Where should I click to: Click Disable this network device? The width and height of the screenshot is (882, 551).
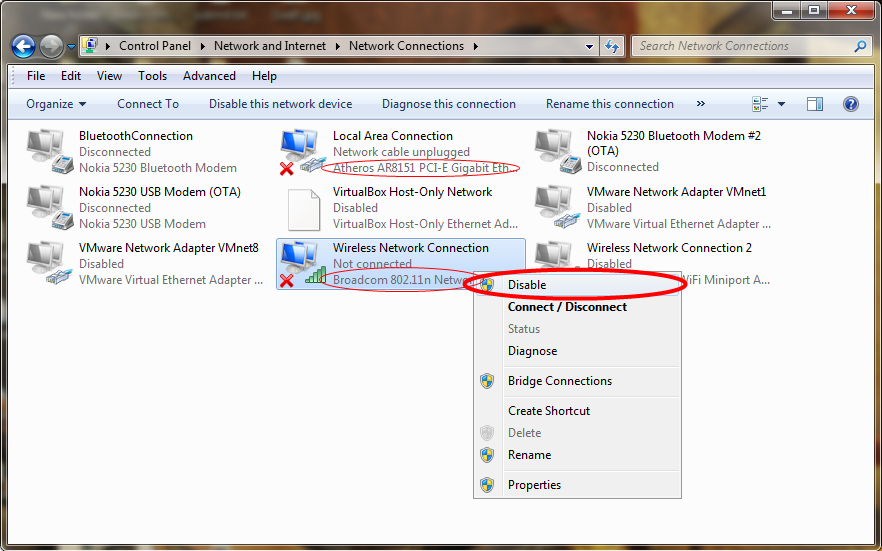point(281,104)
